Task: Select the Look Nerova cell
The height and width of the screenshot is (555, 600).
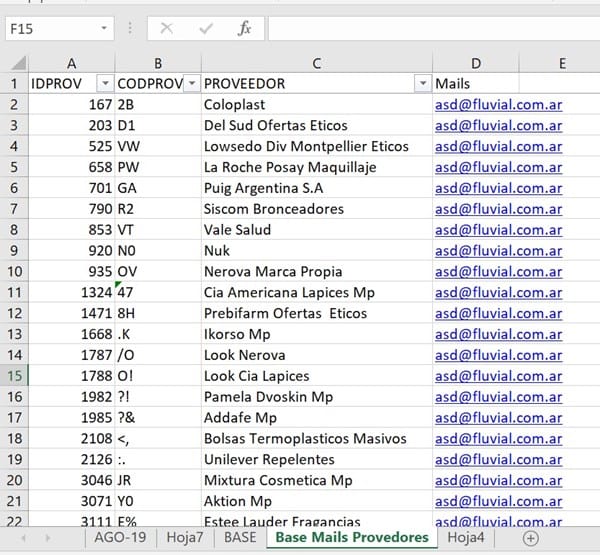Action: (x=317, y=355)
